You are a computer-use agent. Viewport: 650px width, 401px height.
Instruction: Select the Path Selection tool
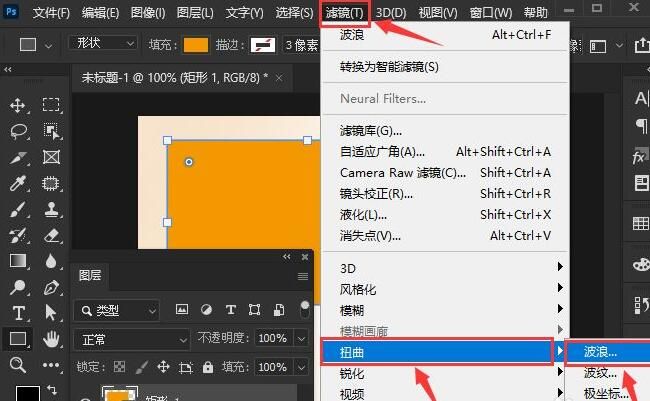[50, 313]
